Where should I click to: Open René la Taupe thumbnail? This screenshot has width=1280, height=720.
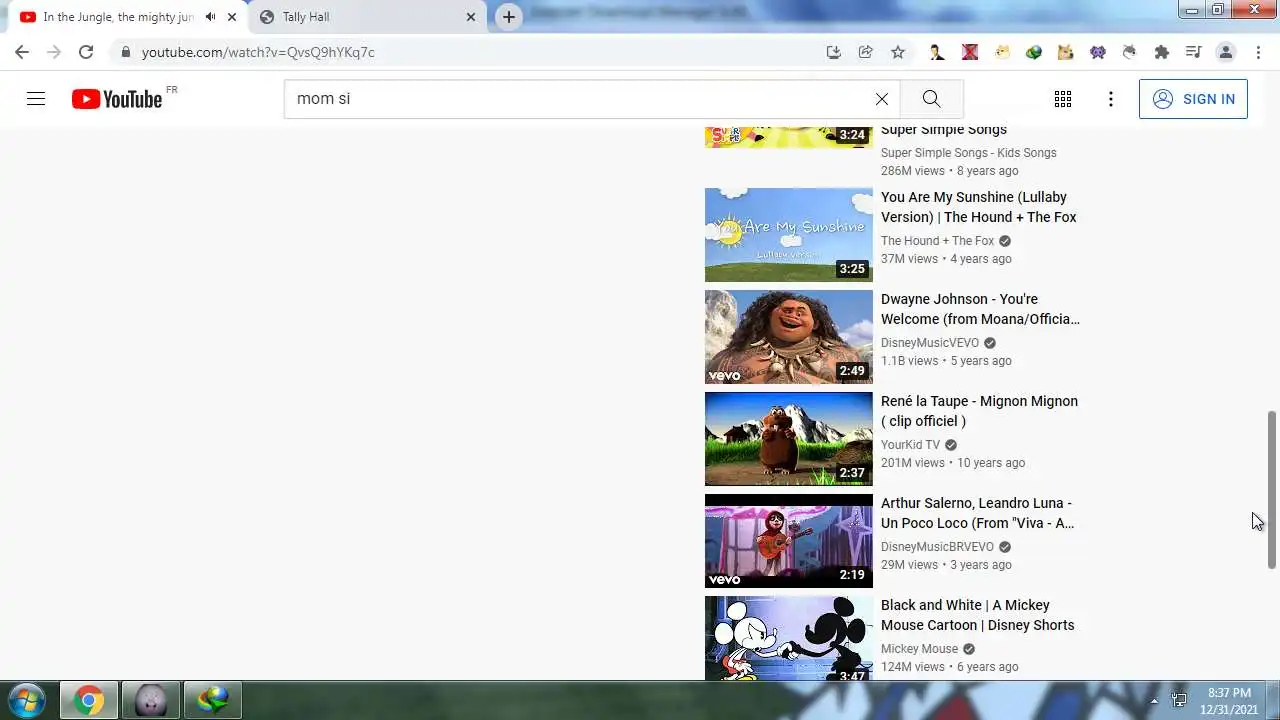pyautogui.click(x=789, y=439)
